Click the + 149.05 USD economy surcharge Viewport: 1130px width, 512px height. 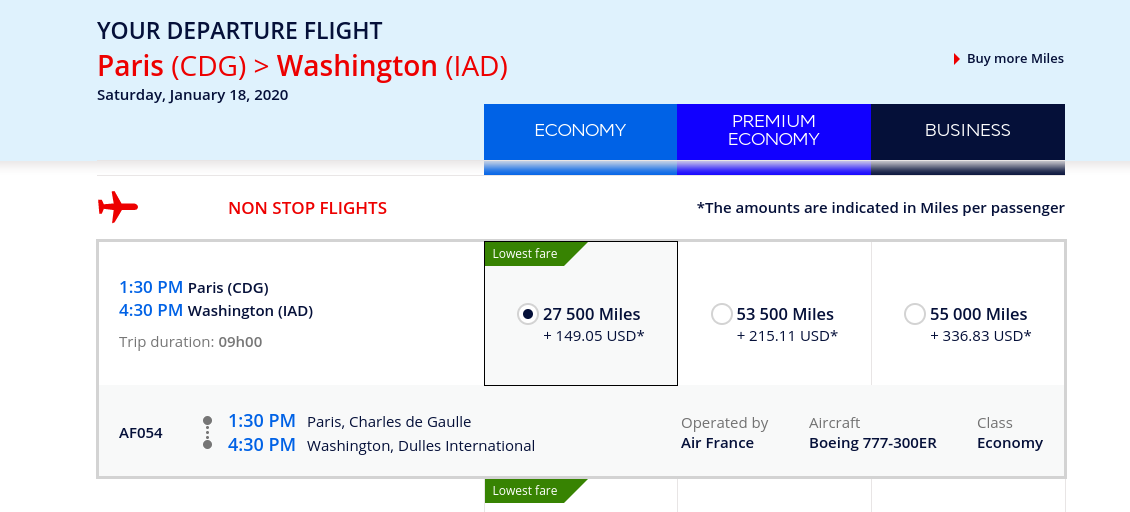(593, 336)
